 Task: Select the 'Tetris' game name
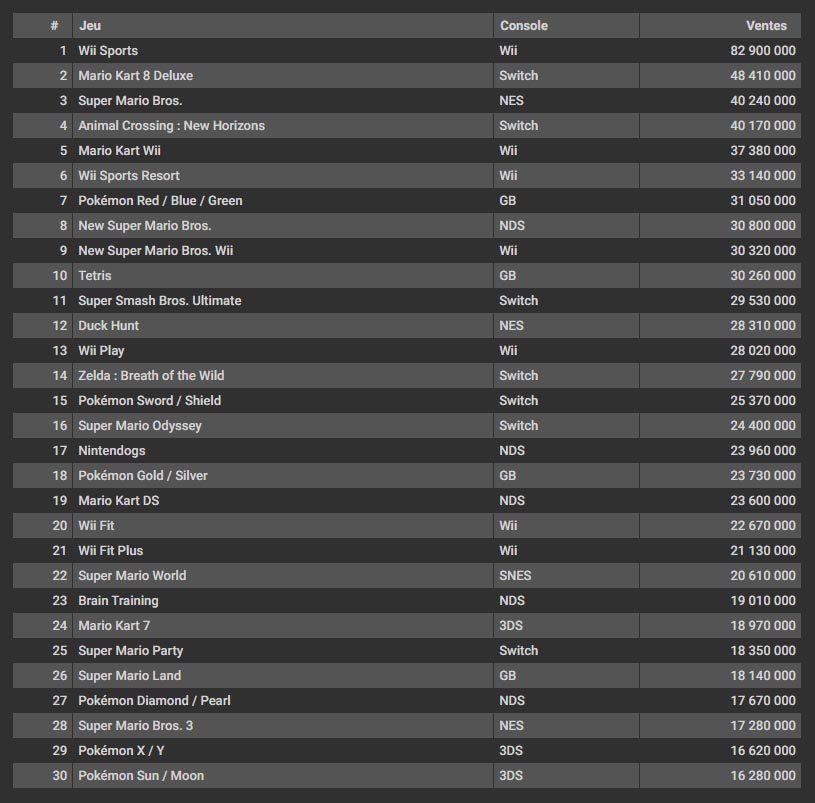(x=95, y=275)
